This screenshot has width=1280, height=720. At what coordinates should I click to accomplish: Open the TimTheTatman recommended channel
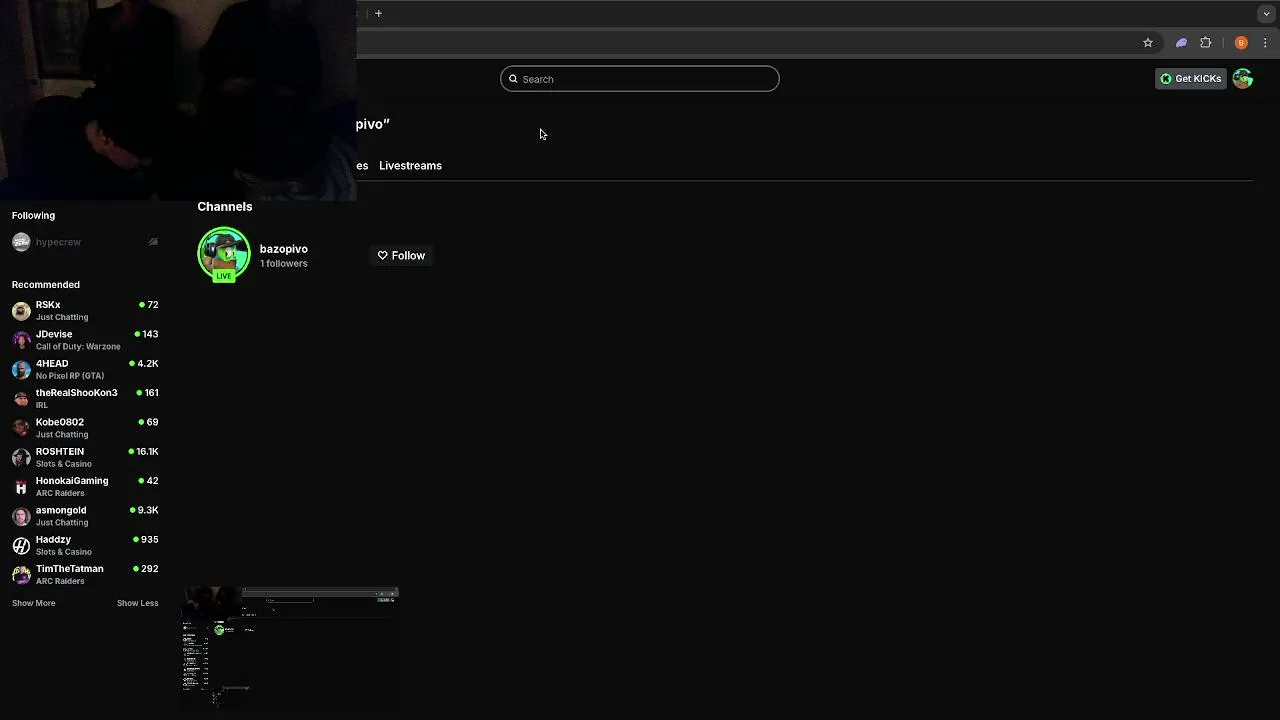[x=85, y=574]
